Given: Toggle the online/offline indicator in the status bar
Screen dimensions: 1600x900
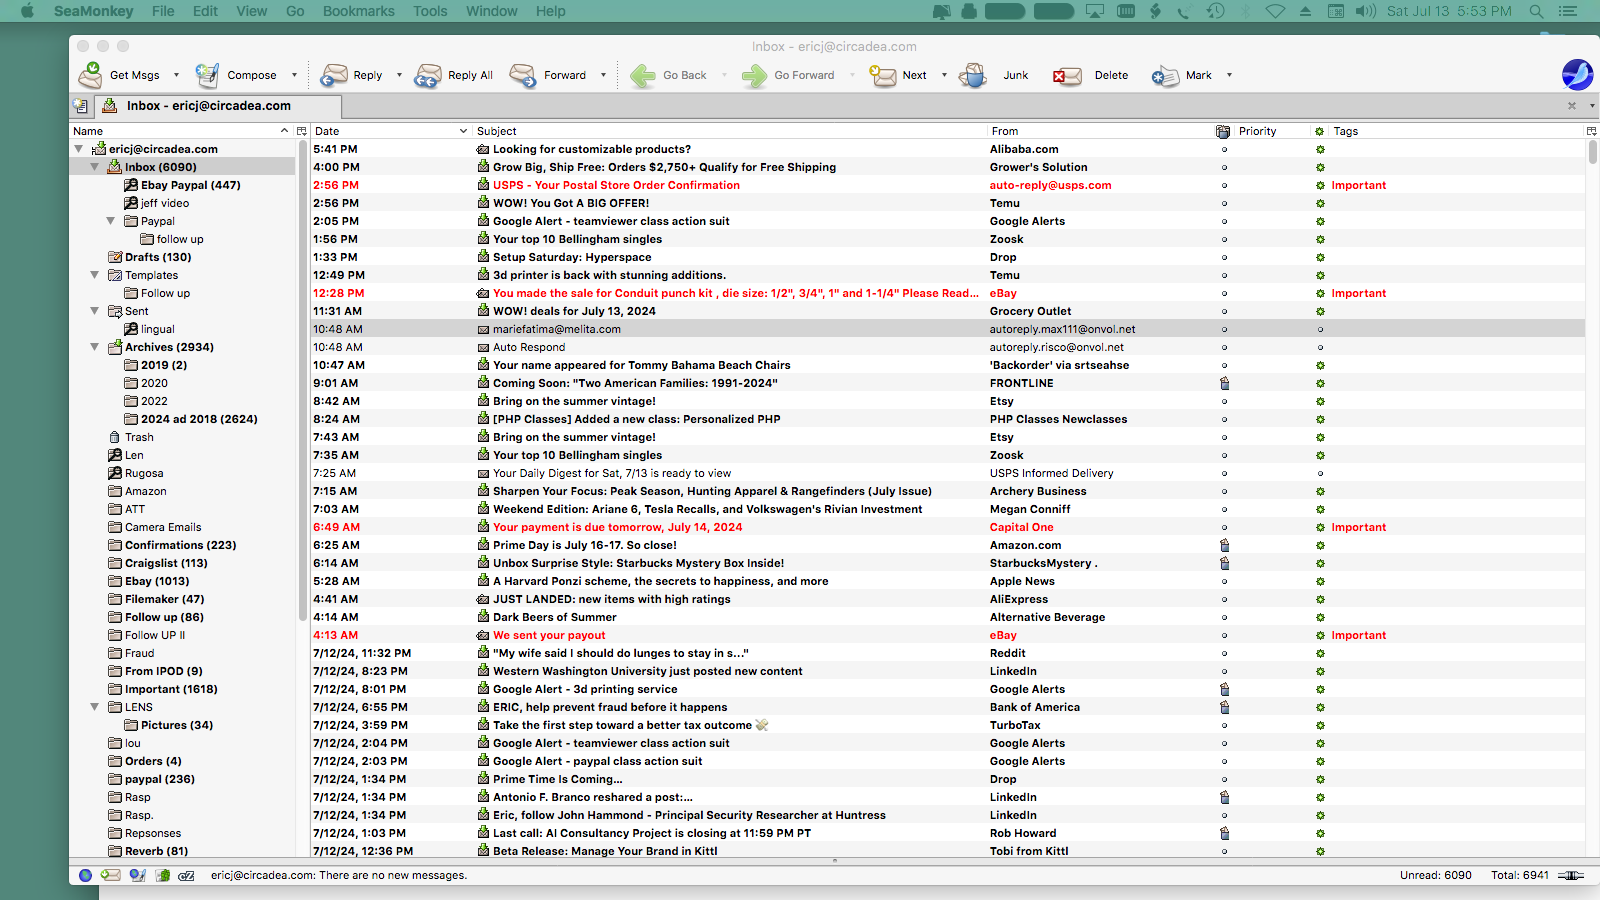Looking at the screenshot, I should tap(1571, 875).
